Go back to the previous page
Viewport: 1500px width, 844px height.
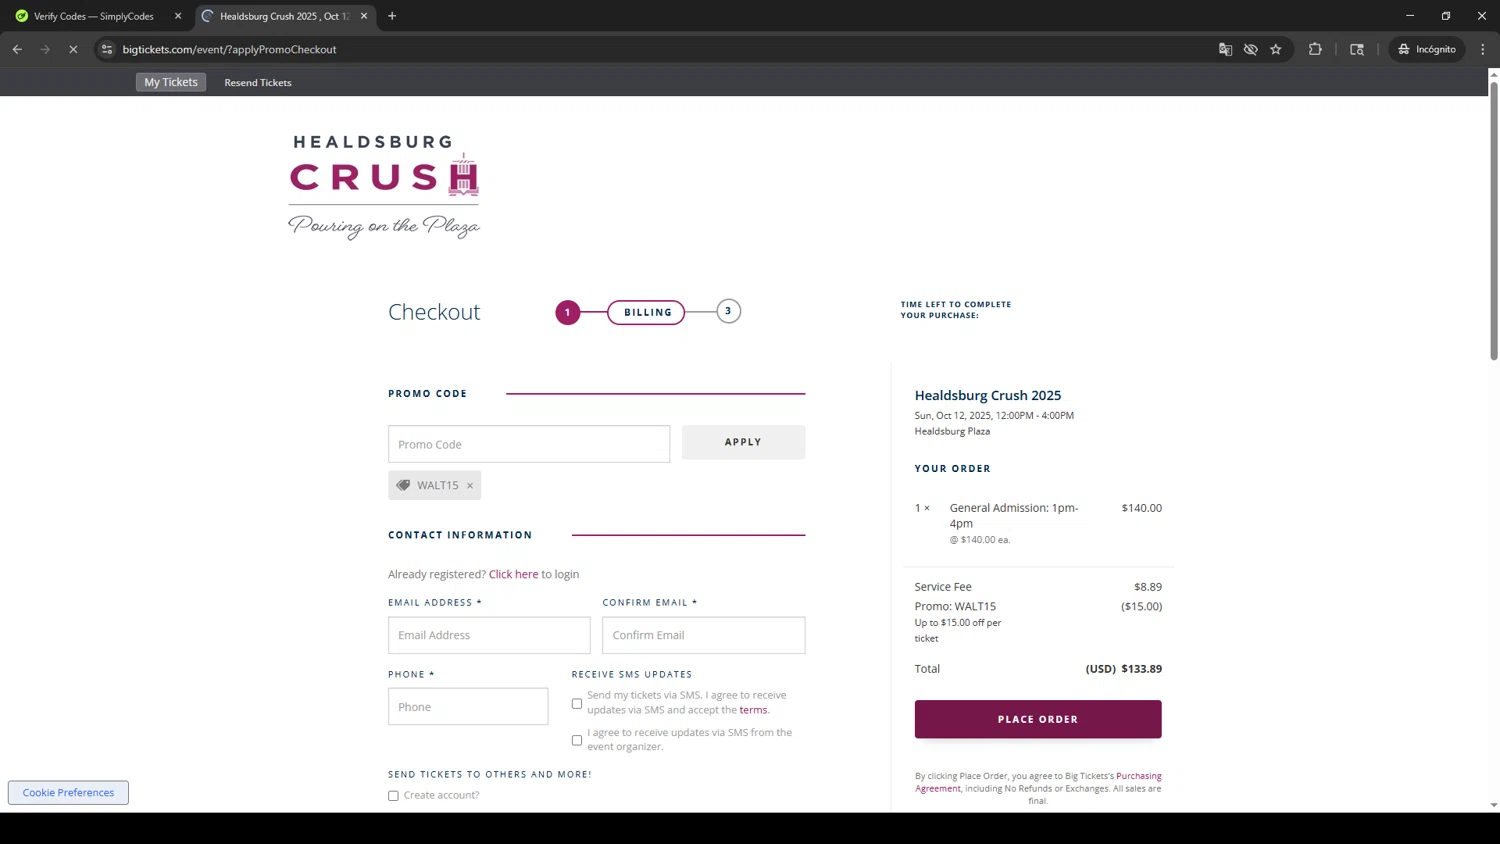[17, 49]
